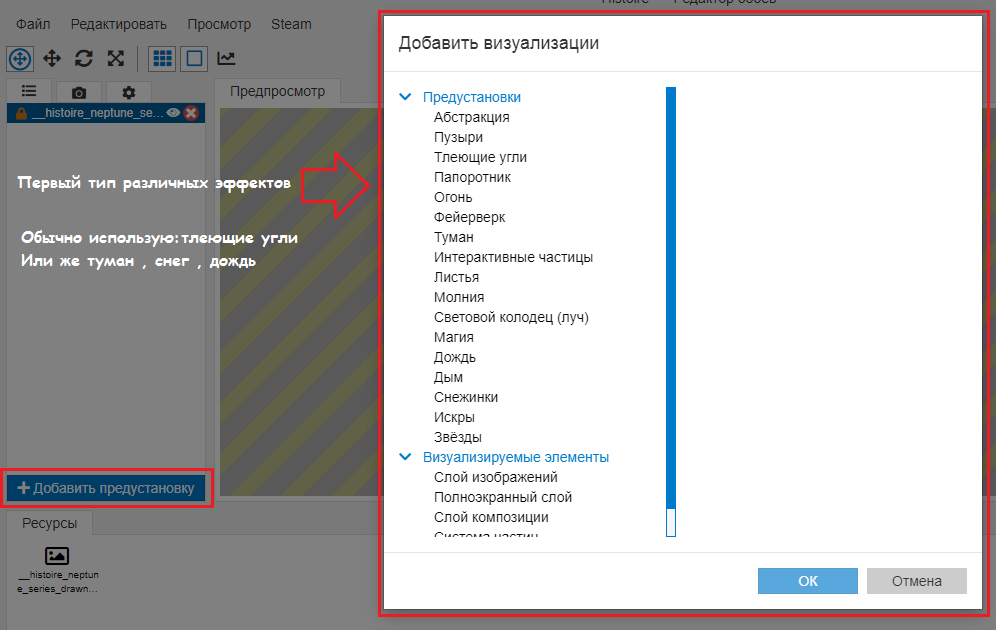Switch to the layers list tab
The height and width of the screenshot is (630, 996).
29,91
